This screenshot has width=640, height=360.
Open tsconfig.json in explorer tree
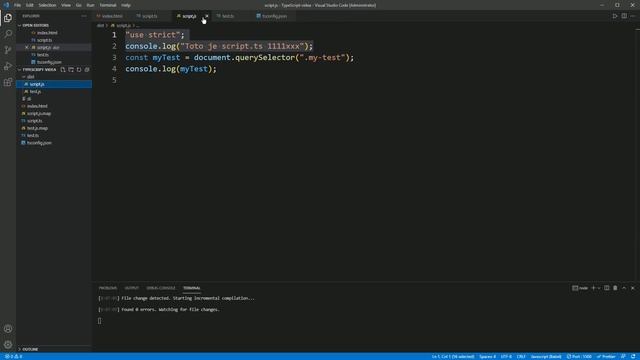click(54, 143)
